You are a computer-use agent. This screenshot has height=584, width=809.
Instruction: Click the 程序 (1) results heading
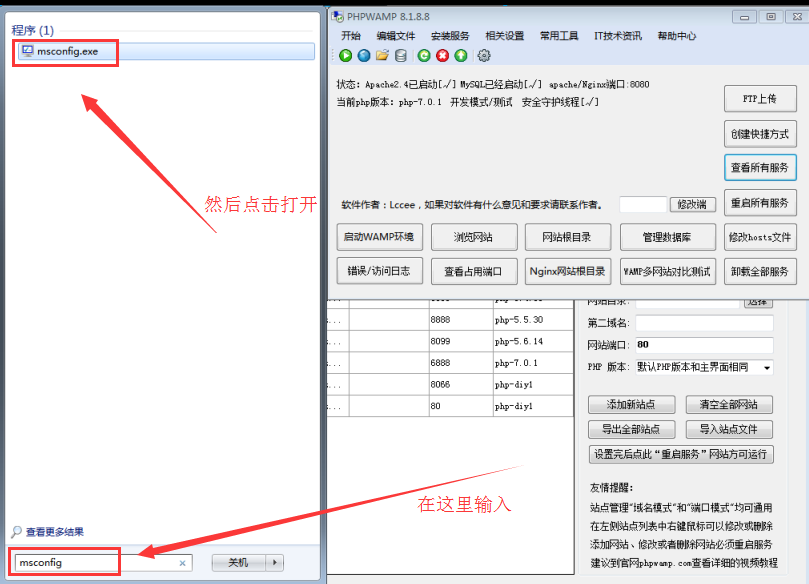(x=33, y=30)
